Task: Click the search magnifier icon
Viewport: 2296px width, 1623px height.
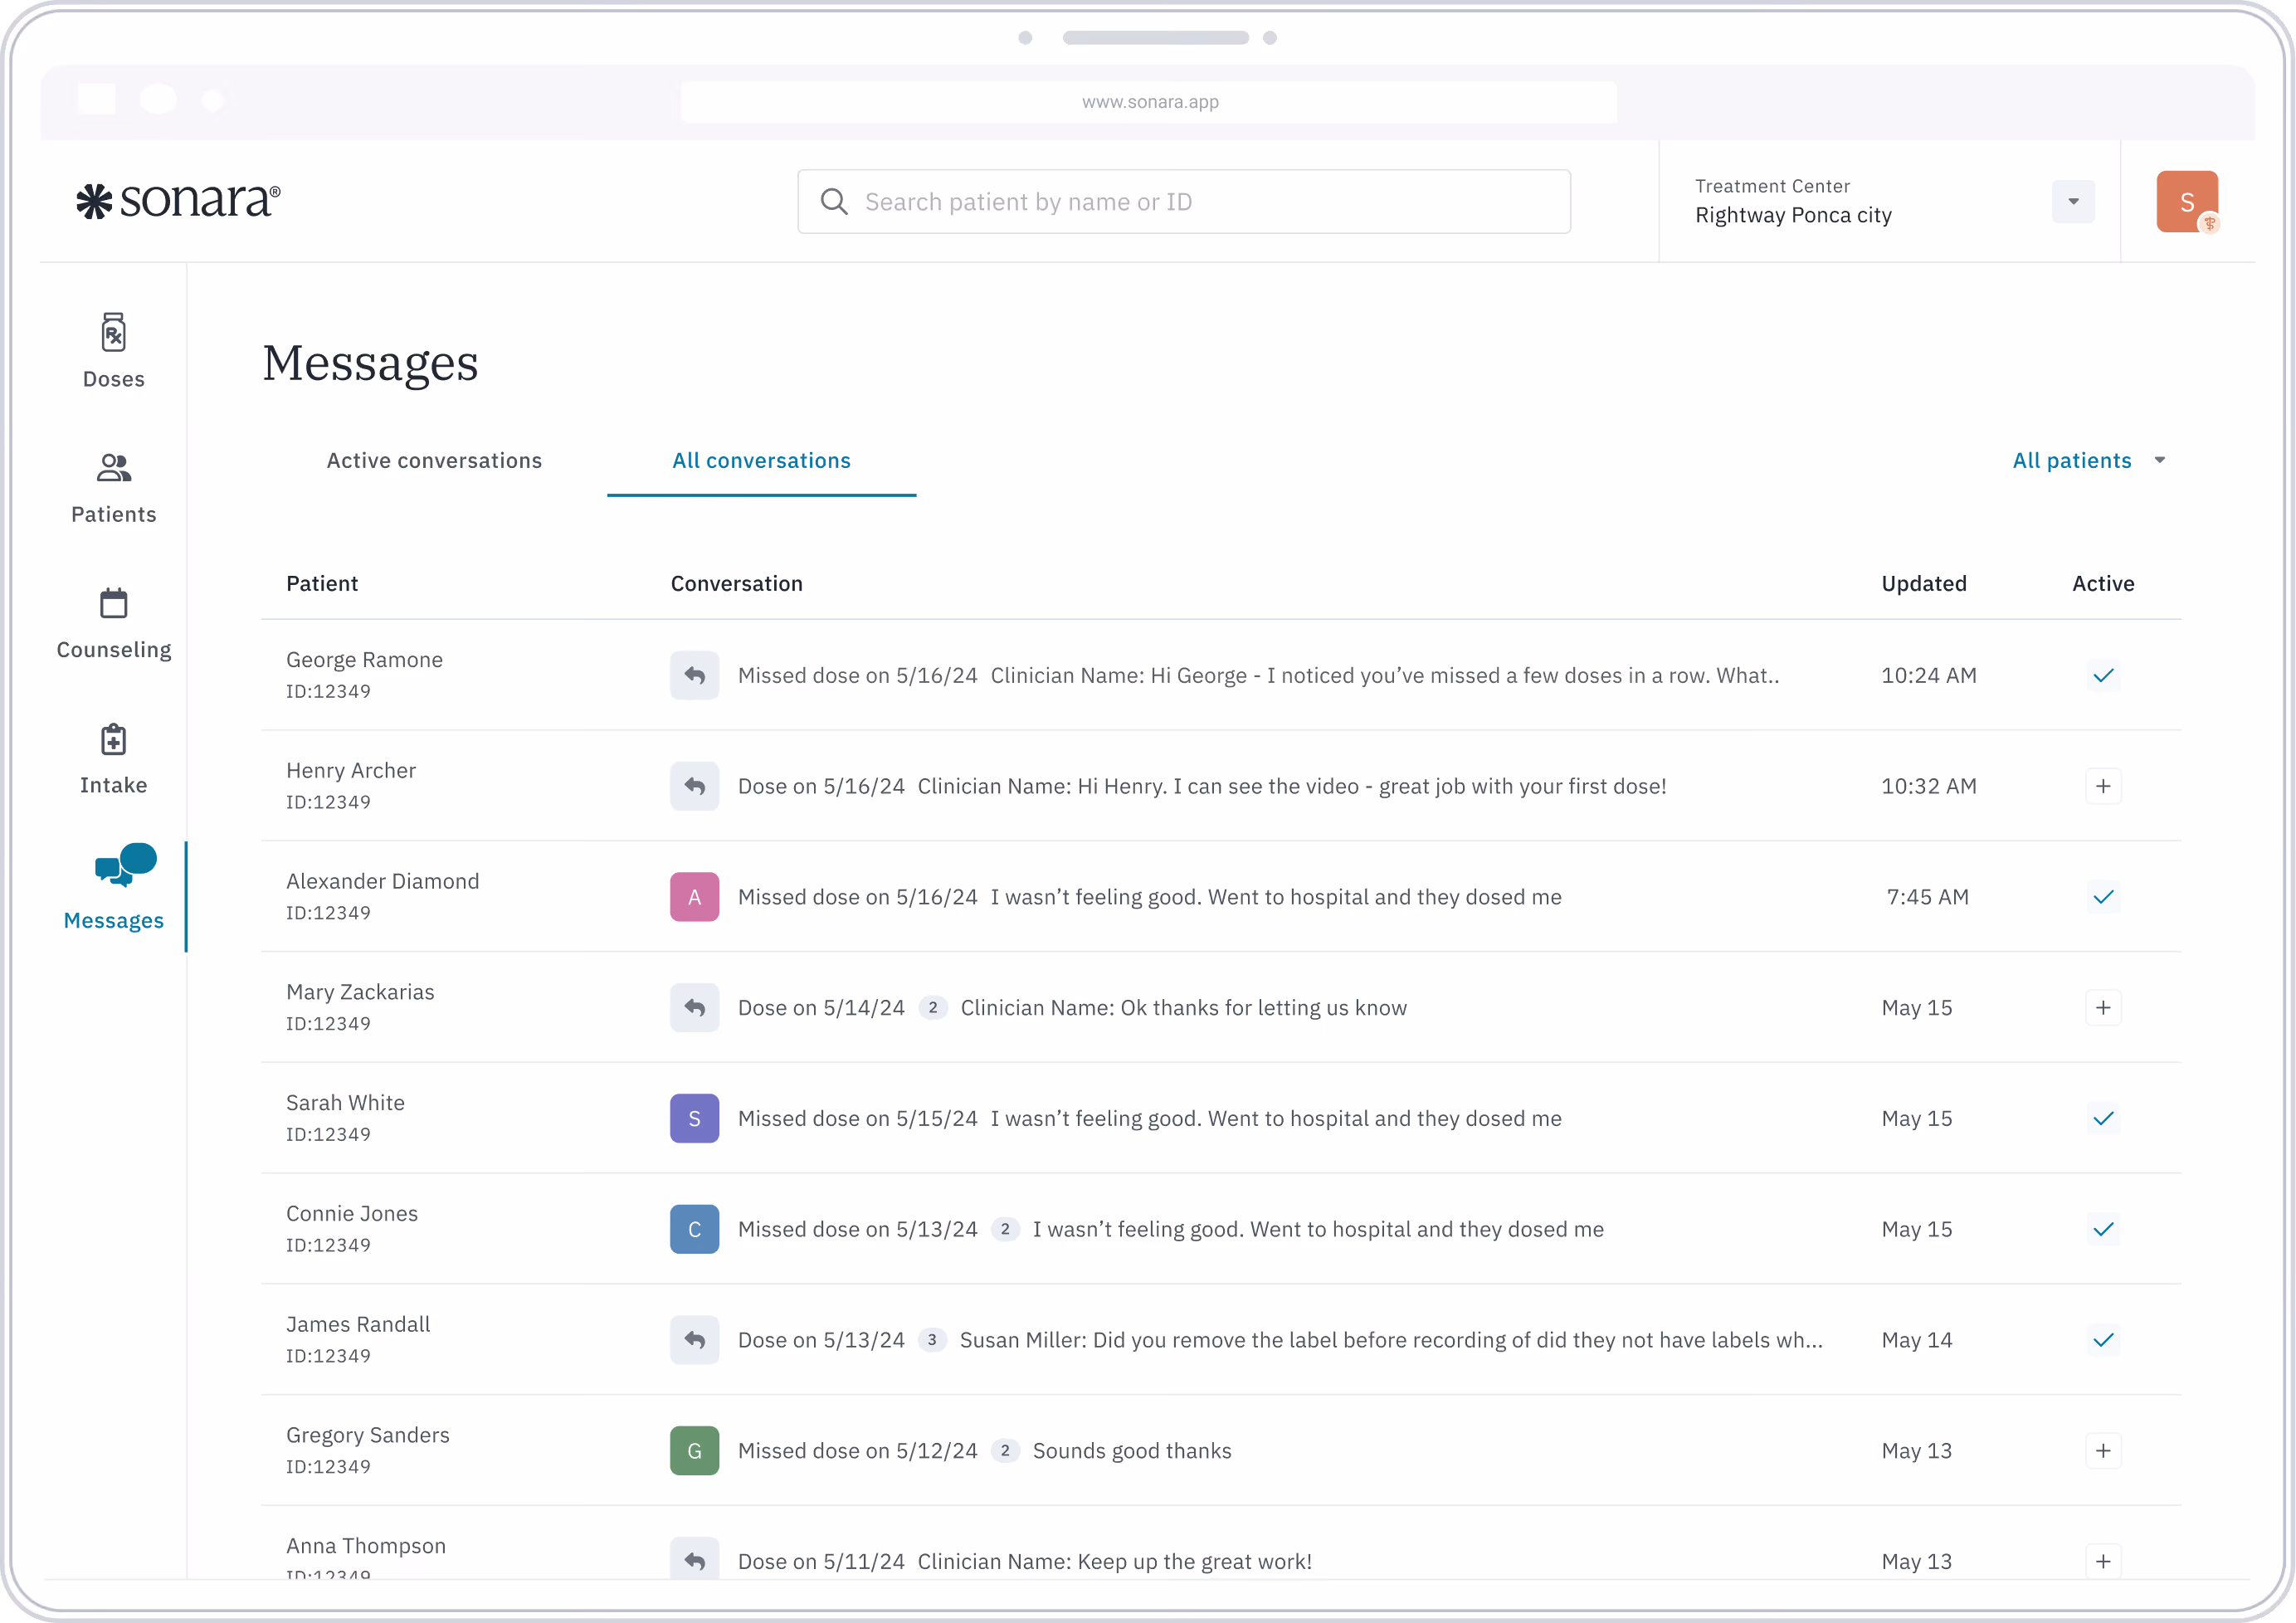Action: pyautogui.click(x=834, y=202)
